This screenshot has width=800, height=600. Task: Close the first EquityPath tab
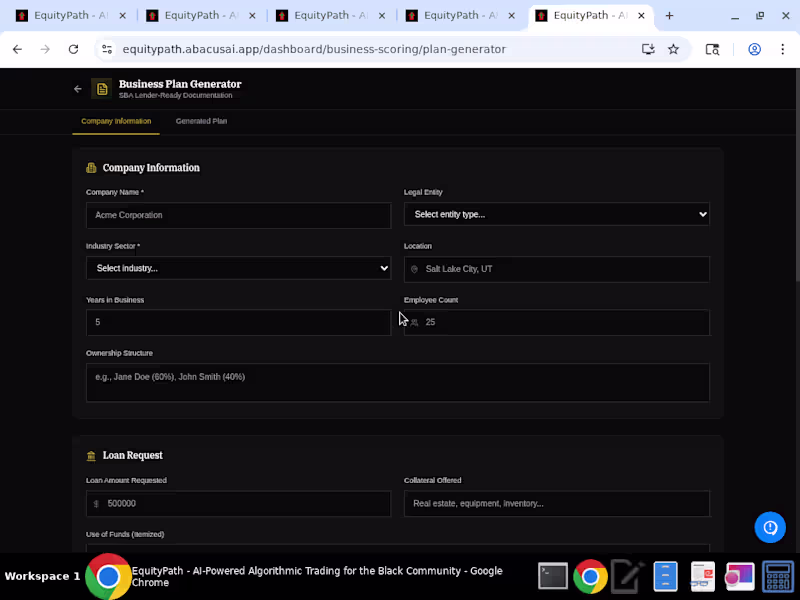pyautogui.click(x=122, y=16)
